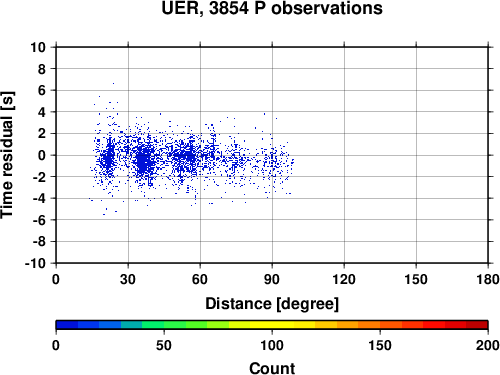Image resolution: width=500 pixels, height=375 pixels.
Task: Click the x-axis tick label 120
Action: pyautogui.click(x=344, y=279)
